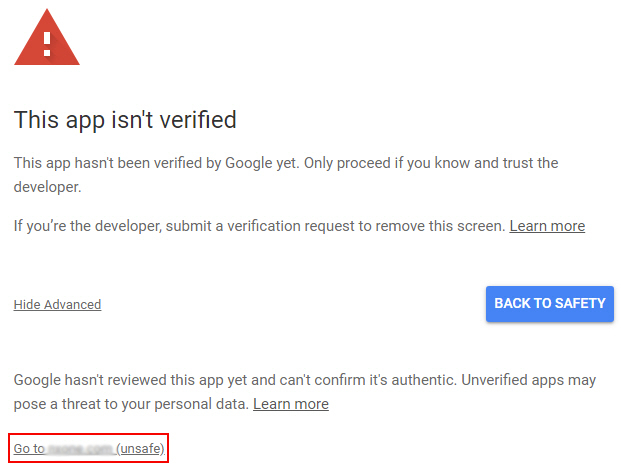This screenshot has height=465, width=621.
Task: Click the red warning triangle icon
Action: coord(47,38)
